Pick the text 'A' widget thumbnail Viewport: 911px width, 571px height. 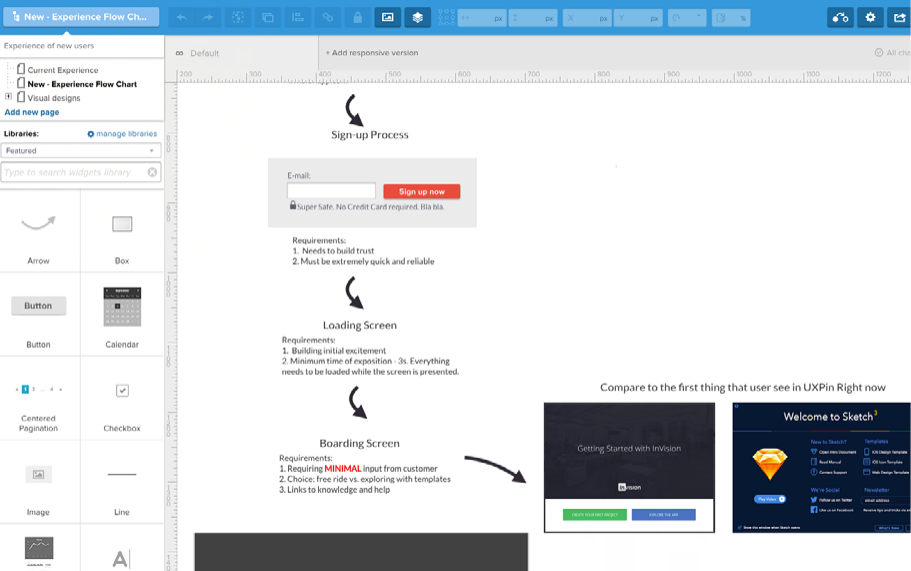[121, 559]
